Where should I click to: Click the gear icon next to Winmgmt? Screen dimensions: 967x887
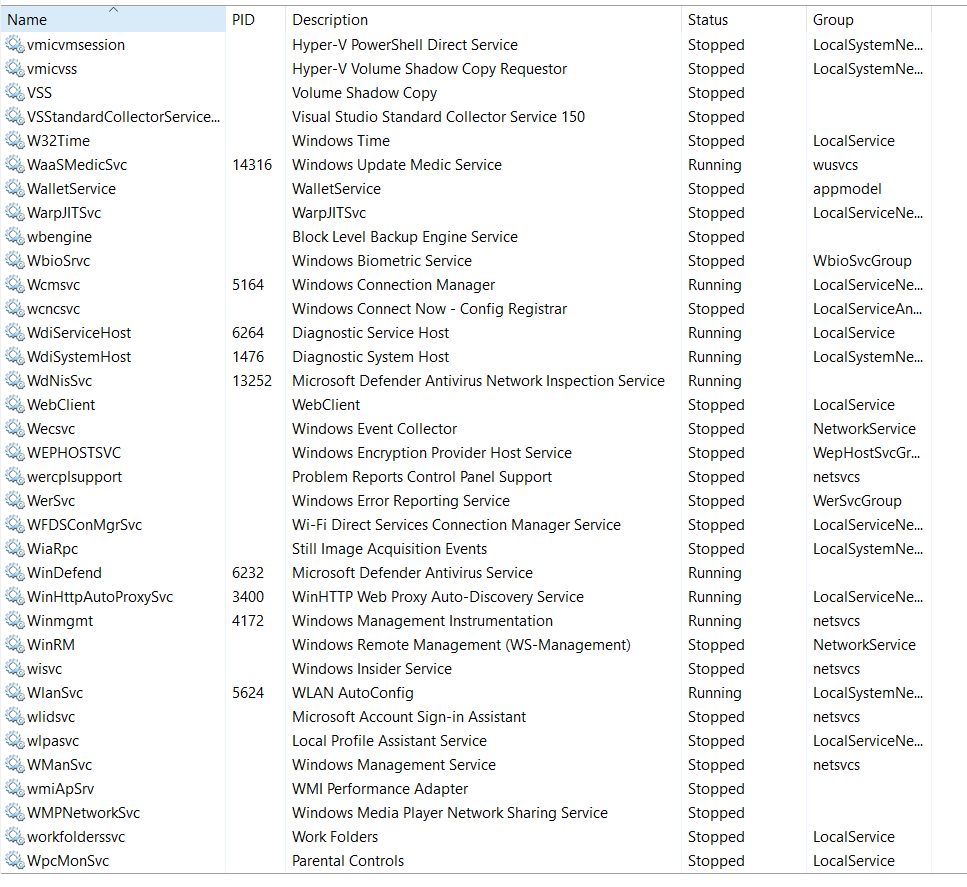(x=15, y=621)
